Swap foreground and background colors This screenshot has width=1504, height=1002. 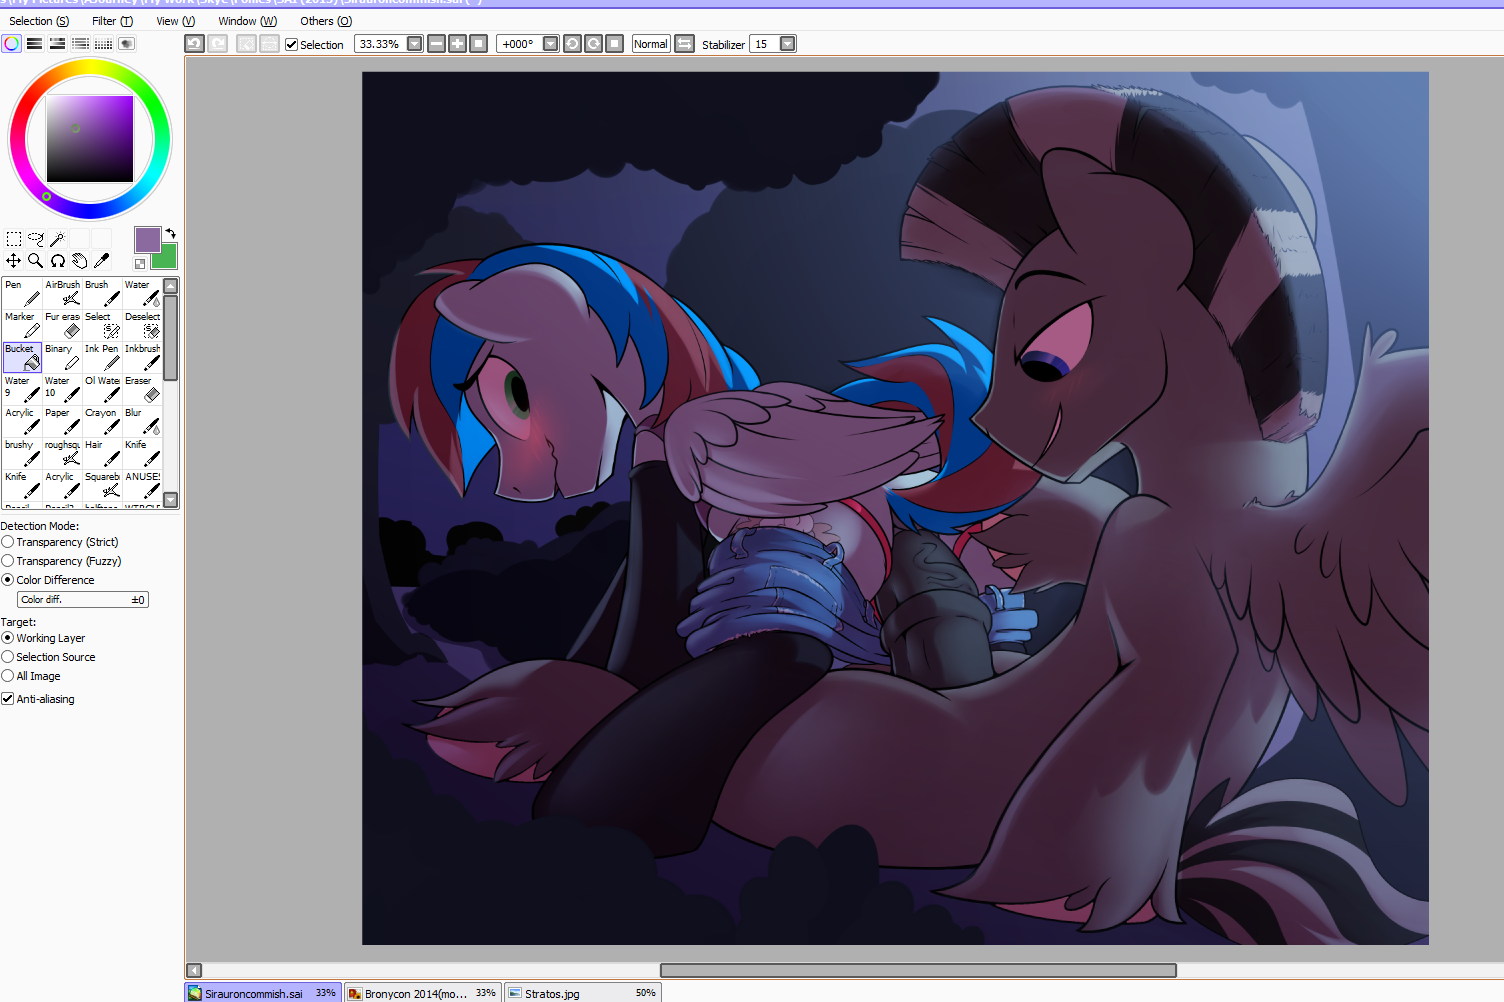pos(171,233)
